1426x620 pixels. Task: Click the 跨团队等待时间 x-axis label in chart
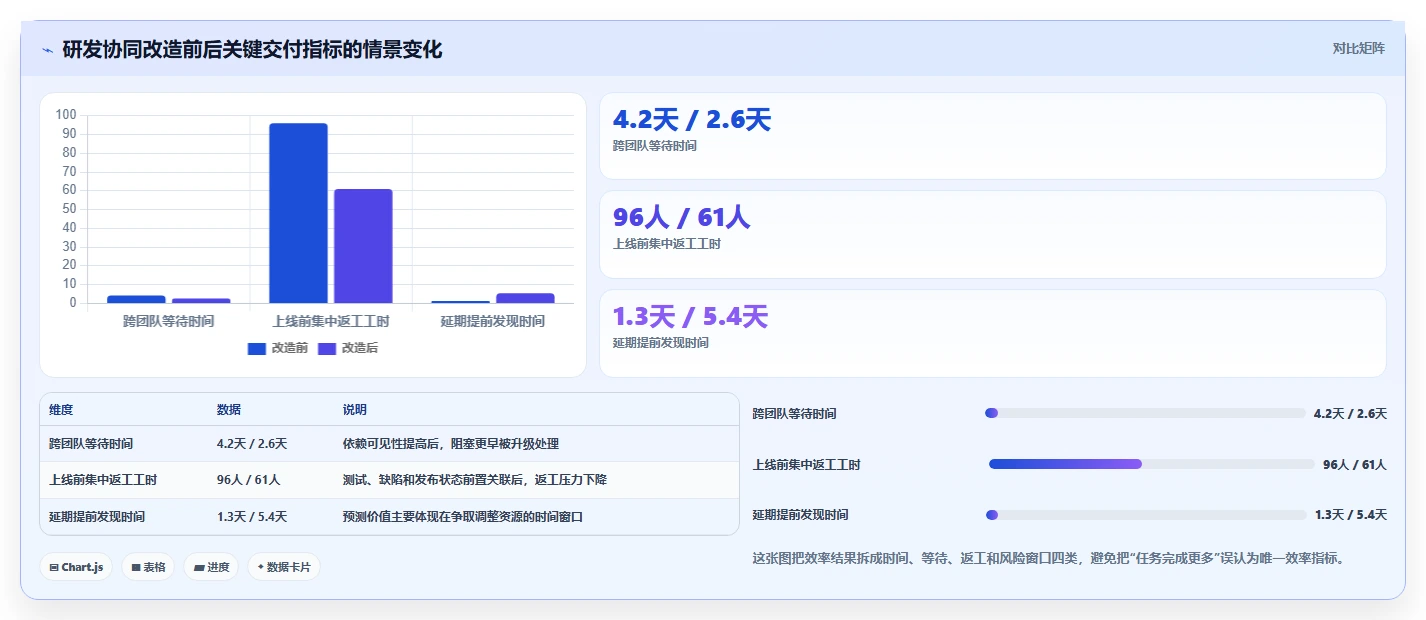pyautogui.click(x=168, y=321)
